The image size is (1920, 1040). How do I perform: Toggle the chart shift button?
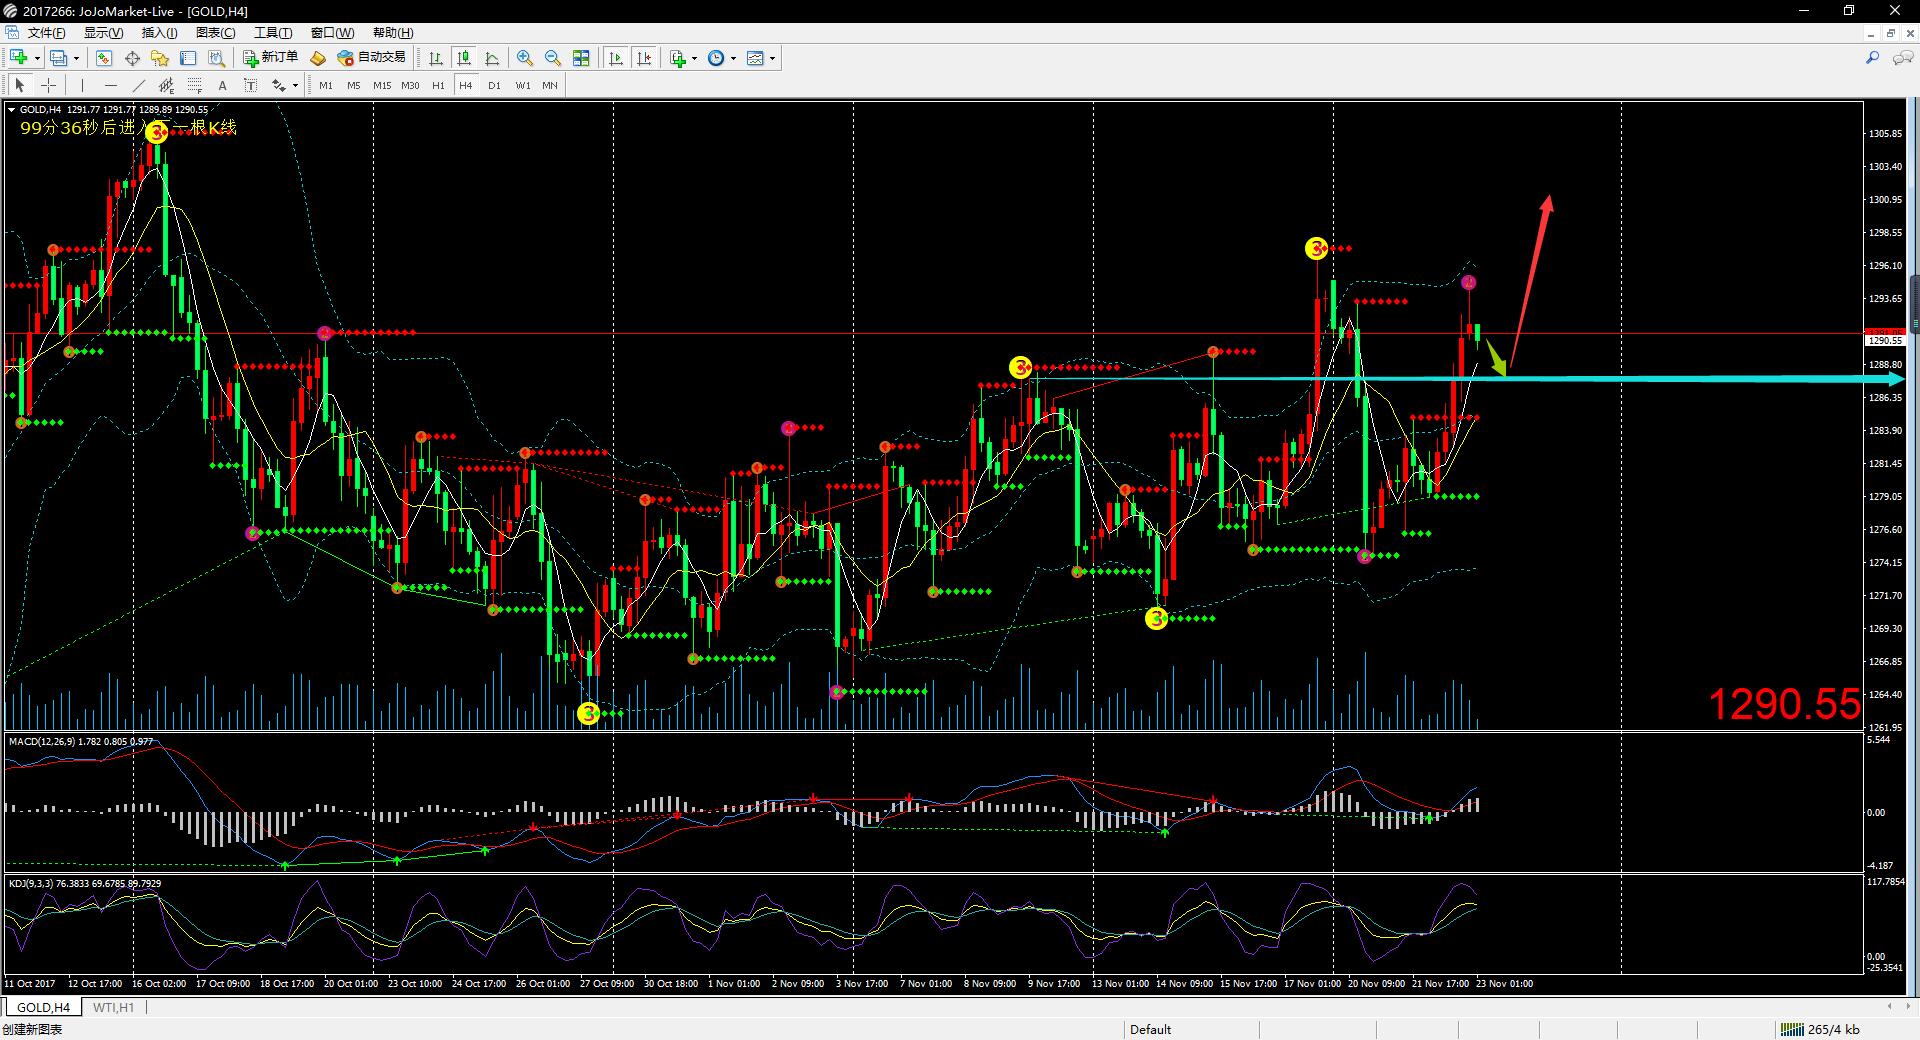click(644, 58)
